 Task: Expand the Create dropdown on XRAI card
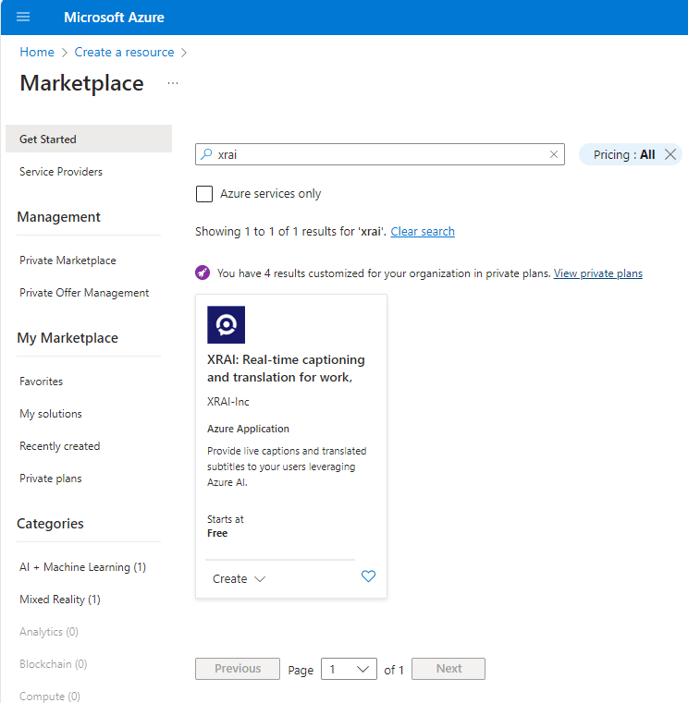239,579
